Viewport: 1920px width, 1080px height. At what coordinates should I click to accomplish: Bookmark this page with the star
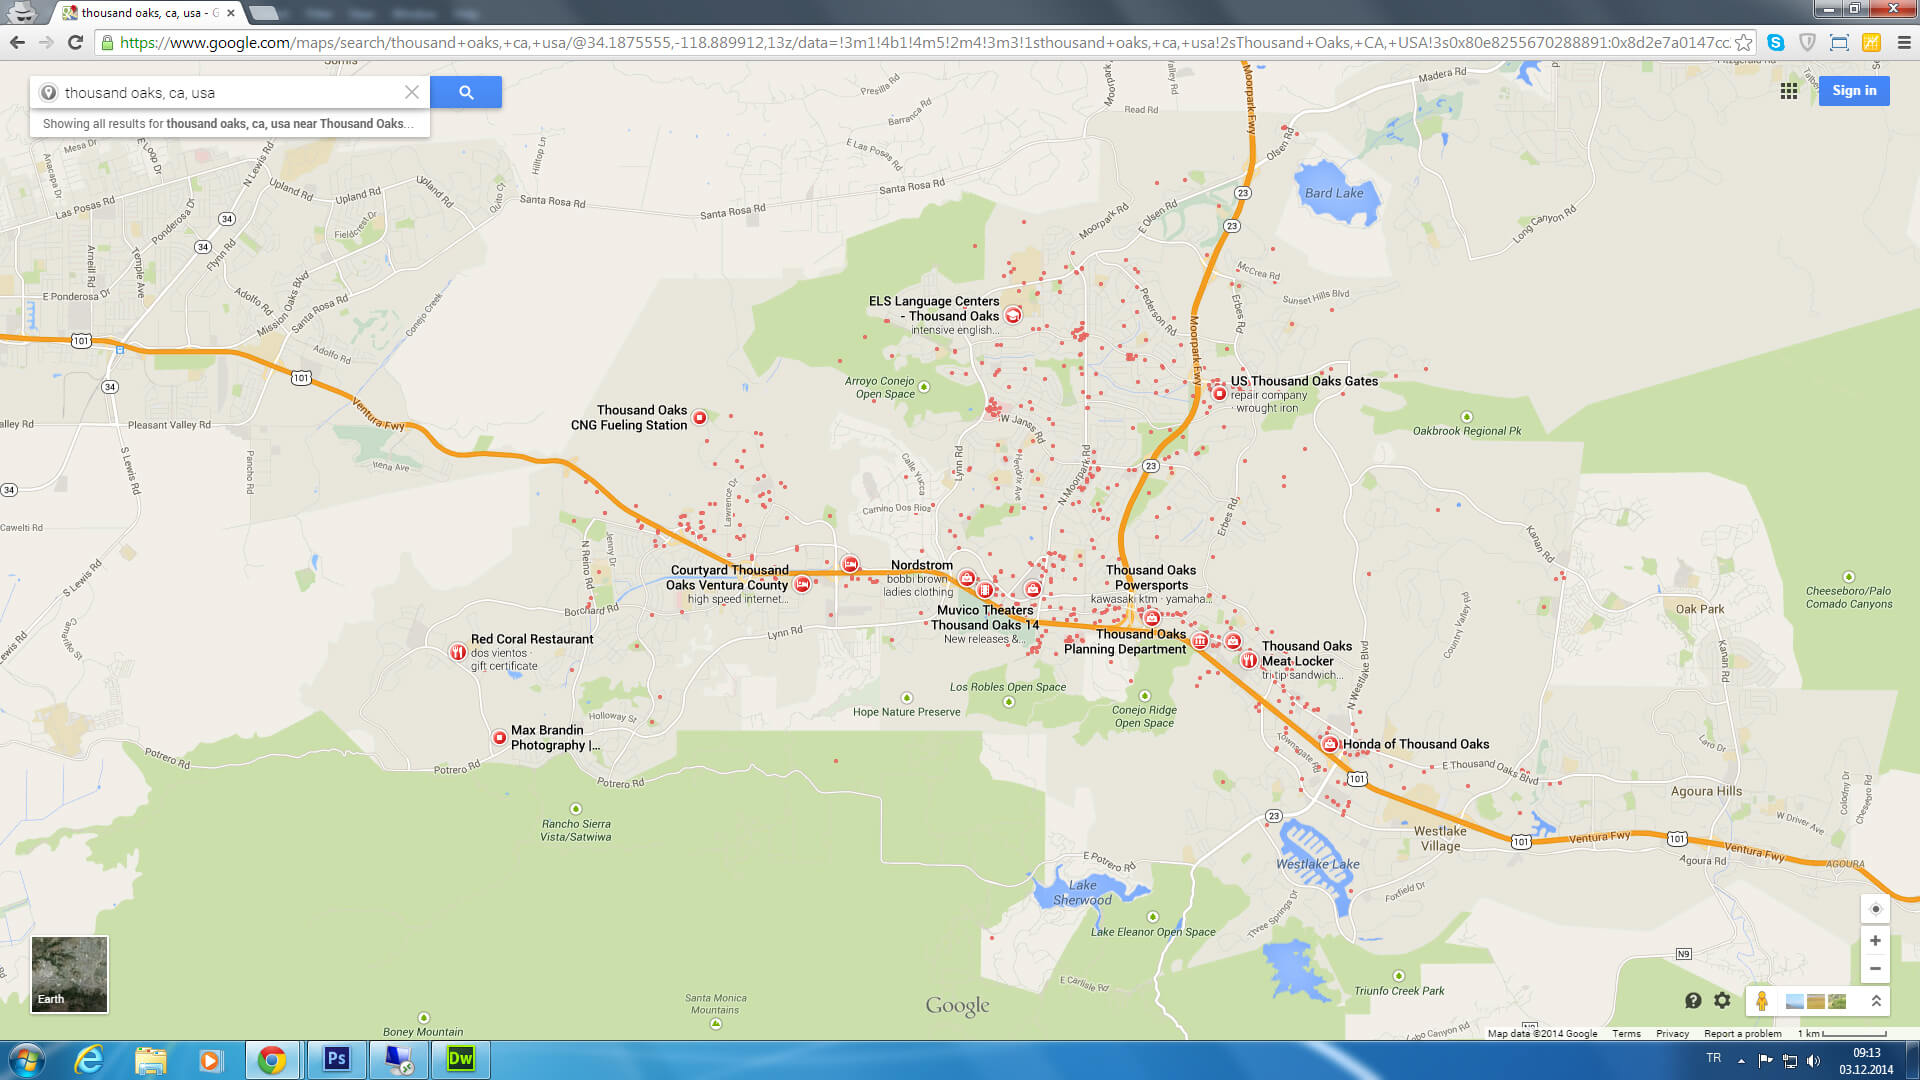[x=1743, y=42]
